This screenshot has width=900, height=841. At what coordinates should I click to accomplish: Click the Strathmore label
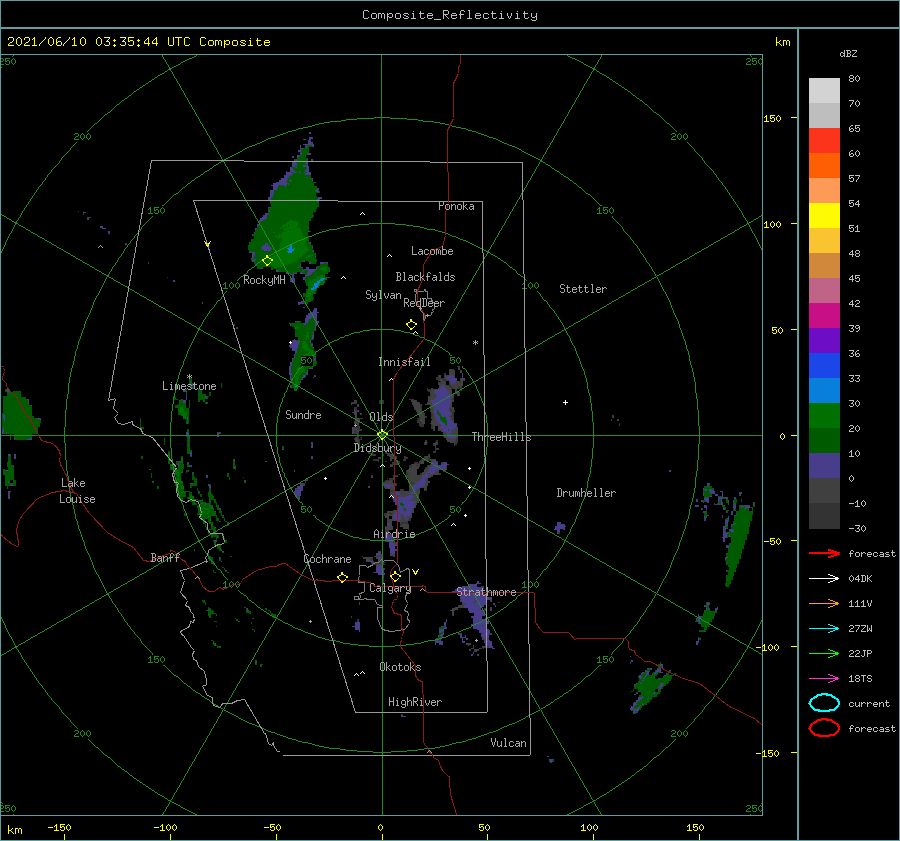pyautogui.click(x=486, y=592)
